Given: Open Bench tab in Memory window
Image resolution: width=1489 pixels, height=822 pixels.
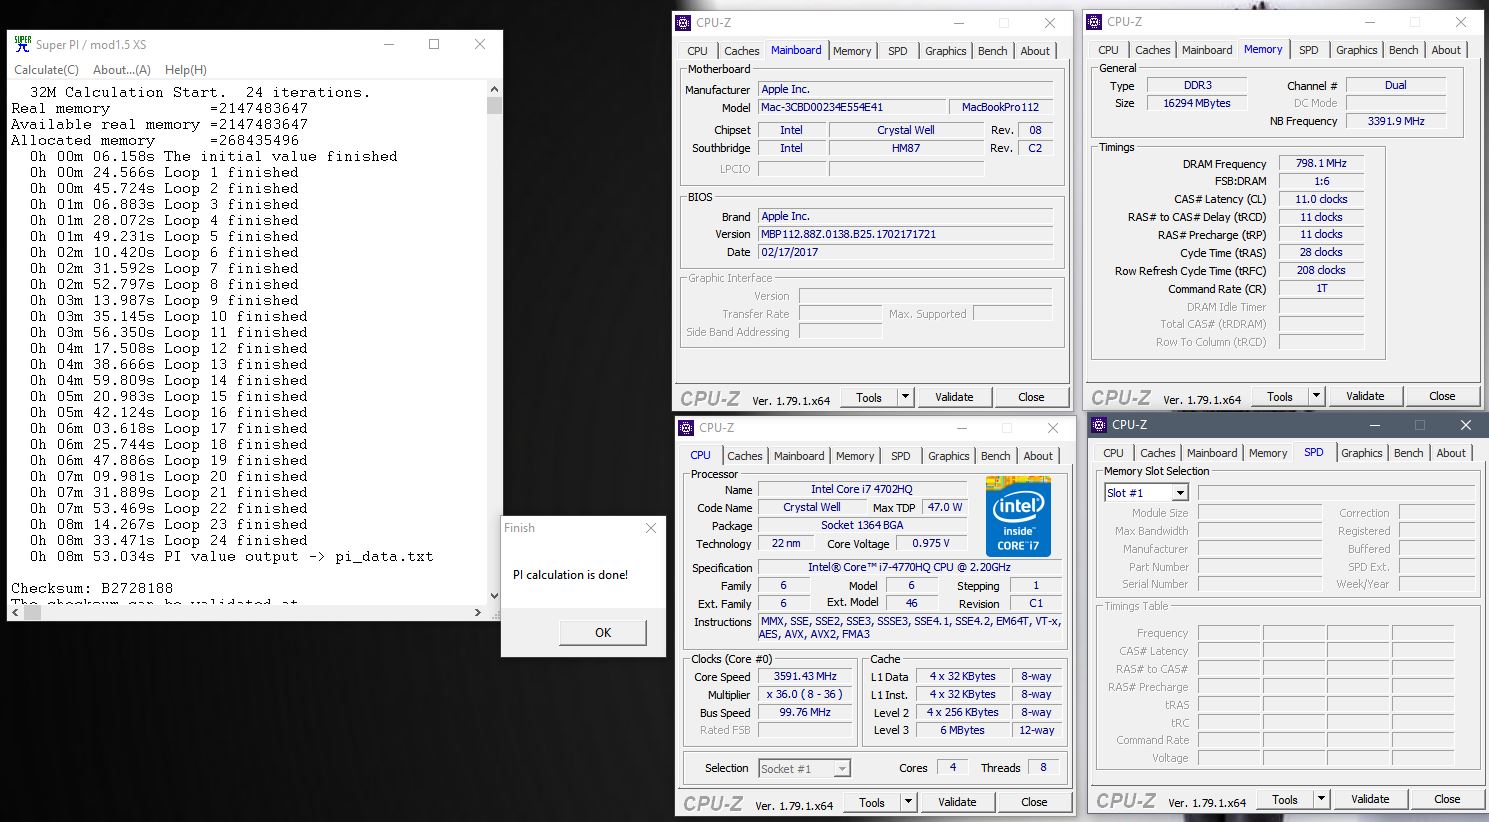Looking at the screenshot, I should [x=1403, y=50].
